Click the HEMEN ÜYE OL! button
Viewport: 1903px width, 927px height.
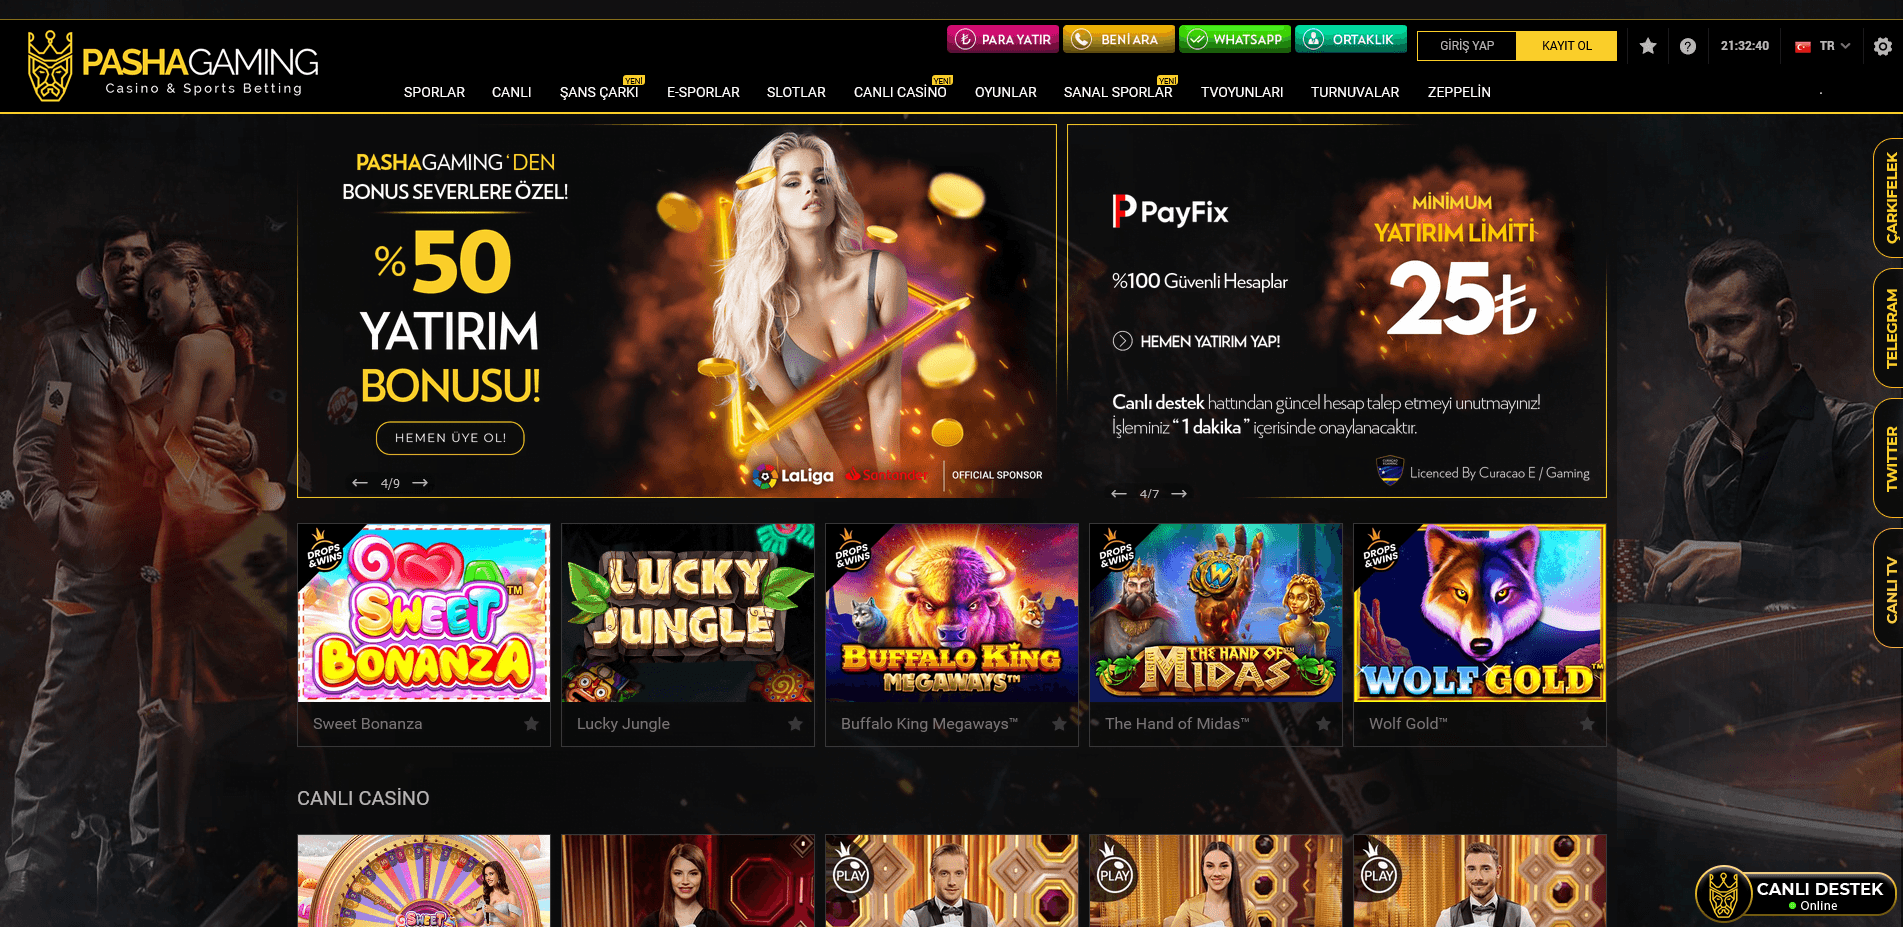(x=450, y=438)
